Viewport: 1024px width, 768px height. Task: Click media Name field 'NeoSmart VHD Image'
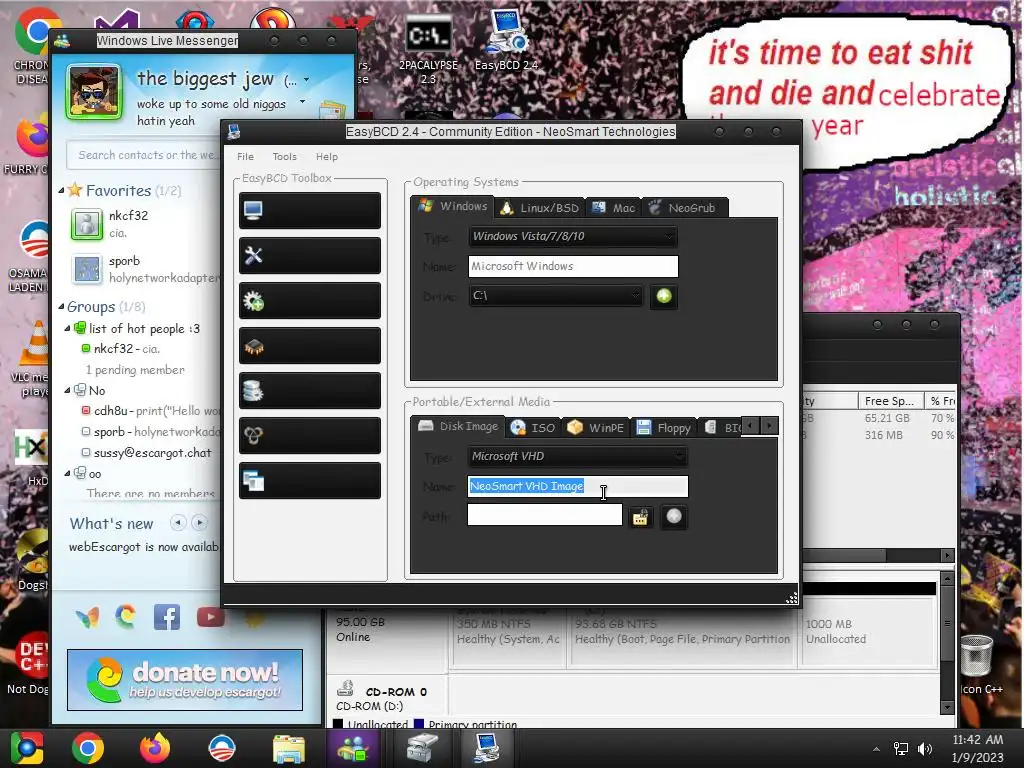577,487
